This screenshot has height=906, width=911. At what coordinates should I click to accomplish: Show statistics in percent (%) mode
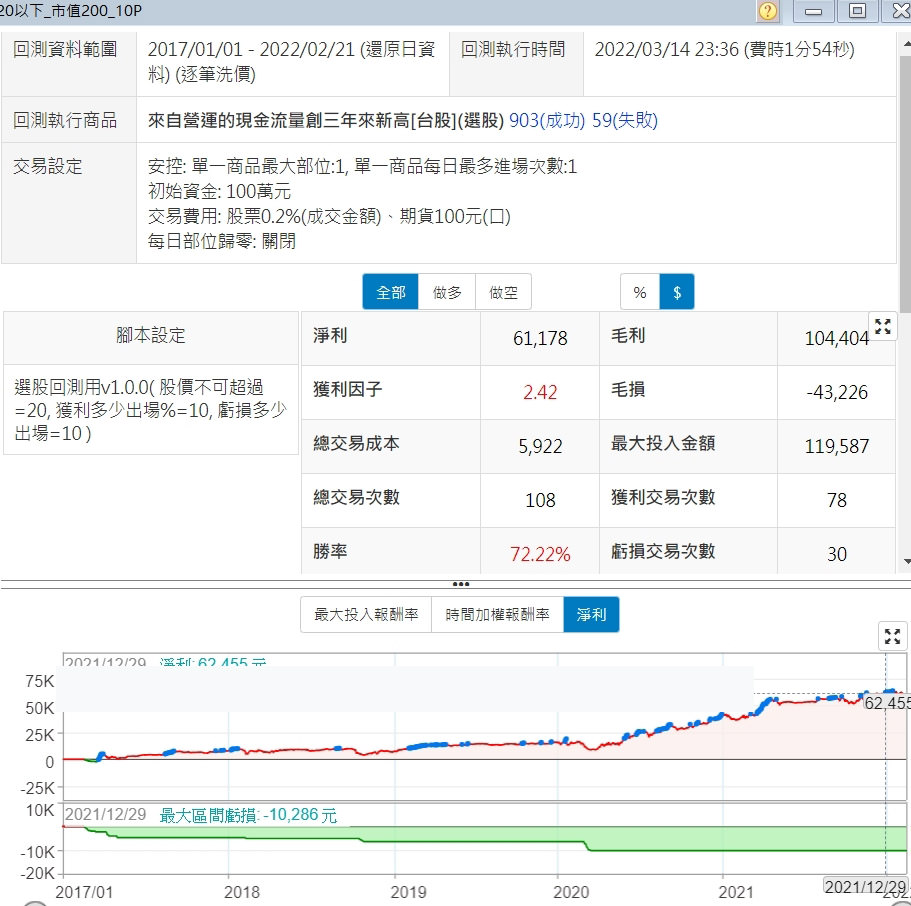click(x=640, y=292)
